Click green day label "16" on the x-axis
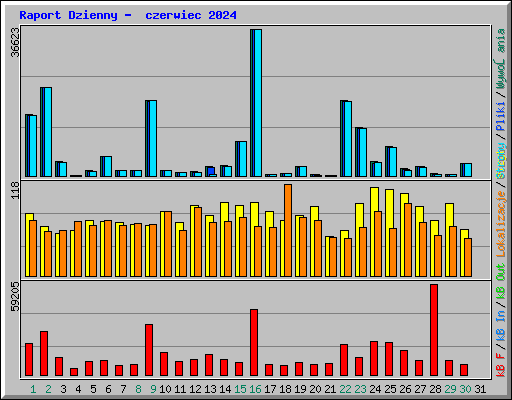 [255, 389]
